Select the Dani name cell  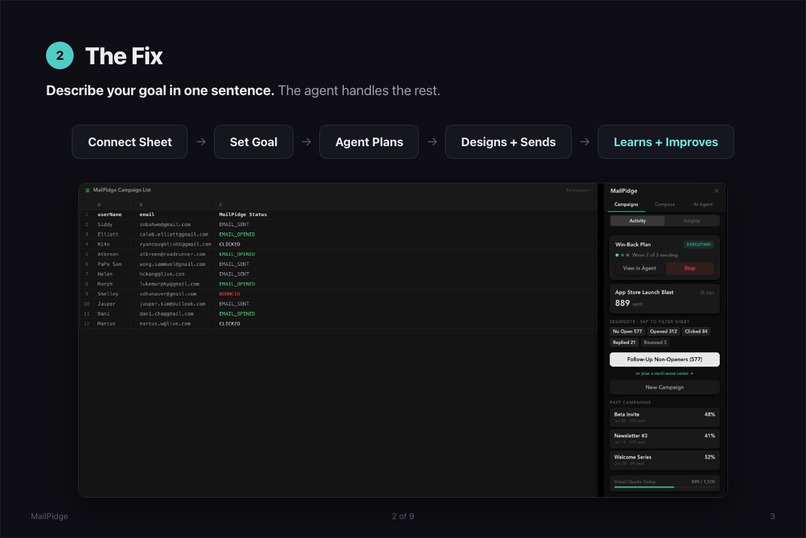pyautogui.click(x=103, y=314)
